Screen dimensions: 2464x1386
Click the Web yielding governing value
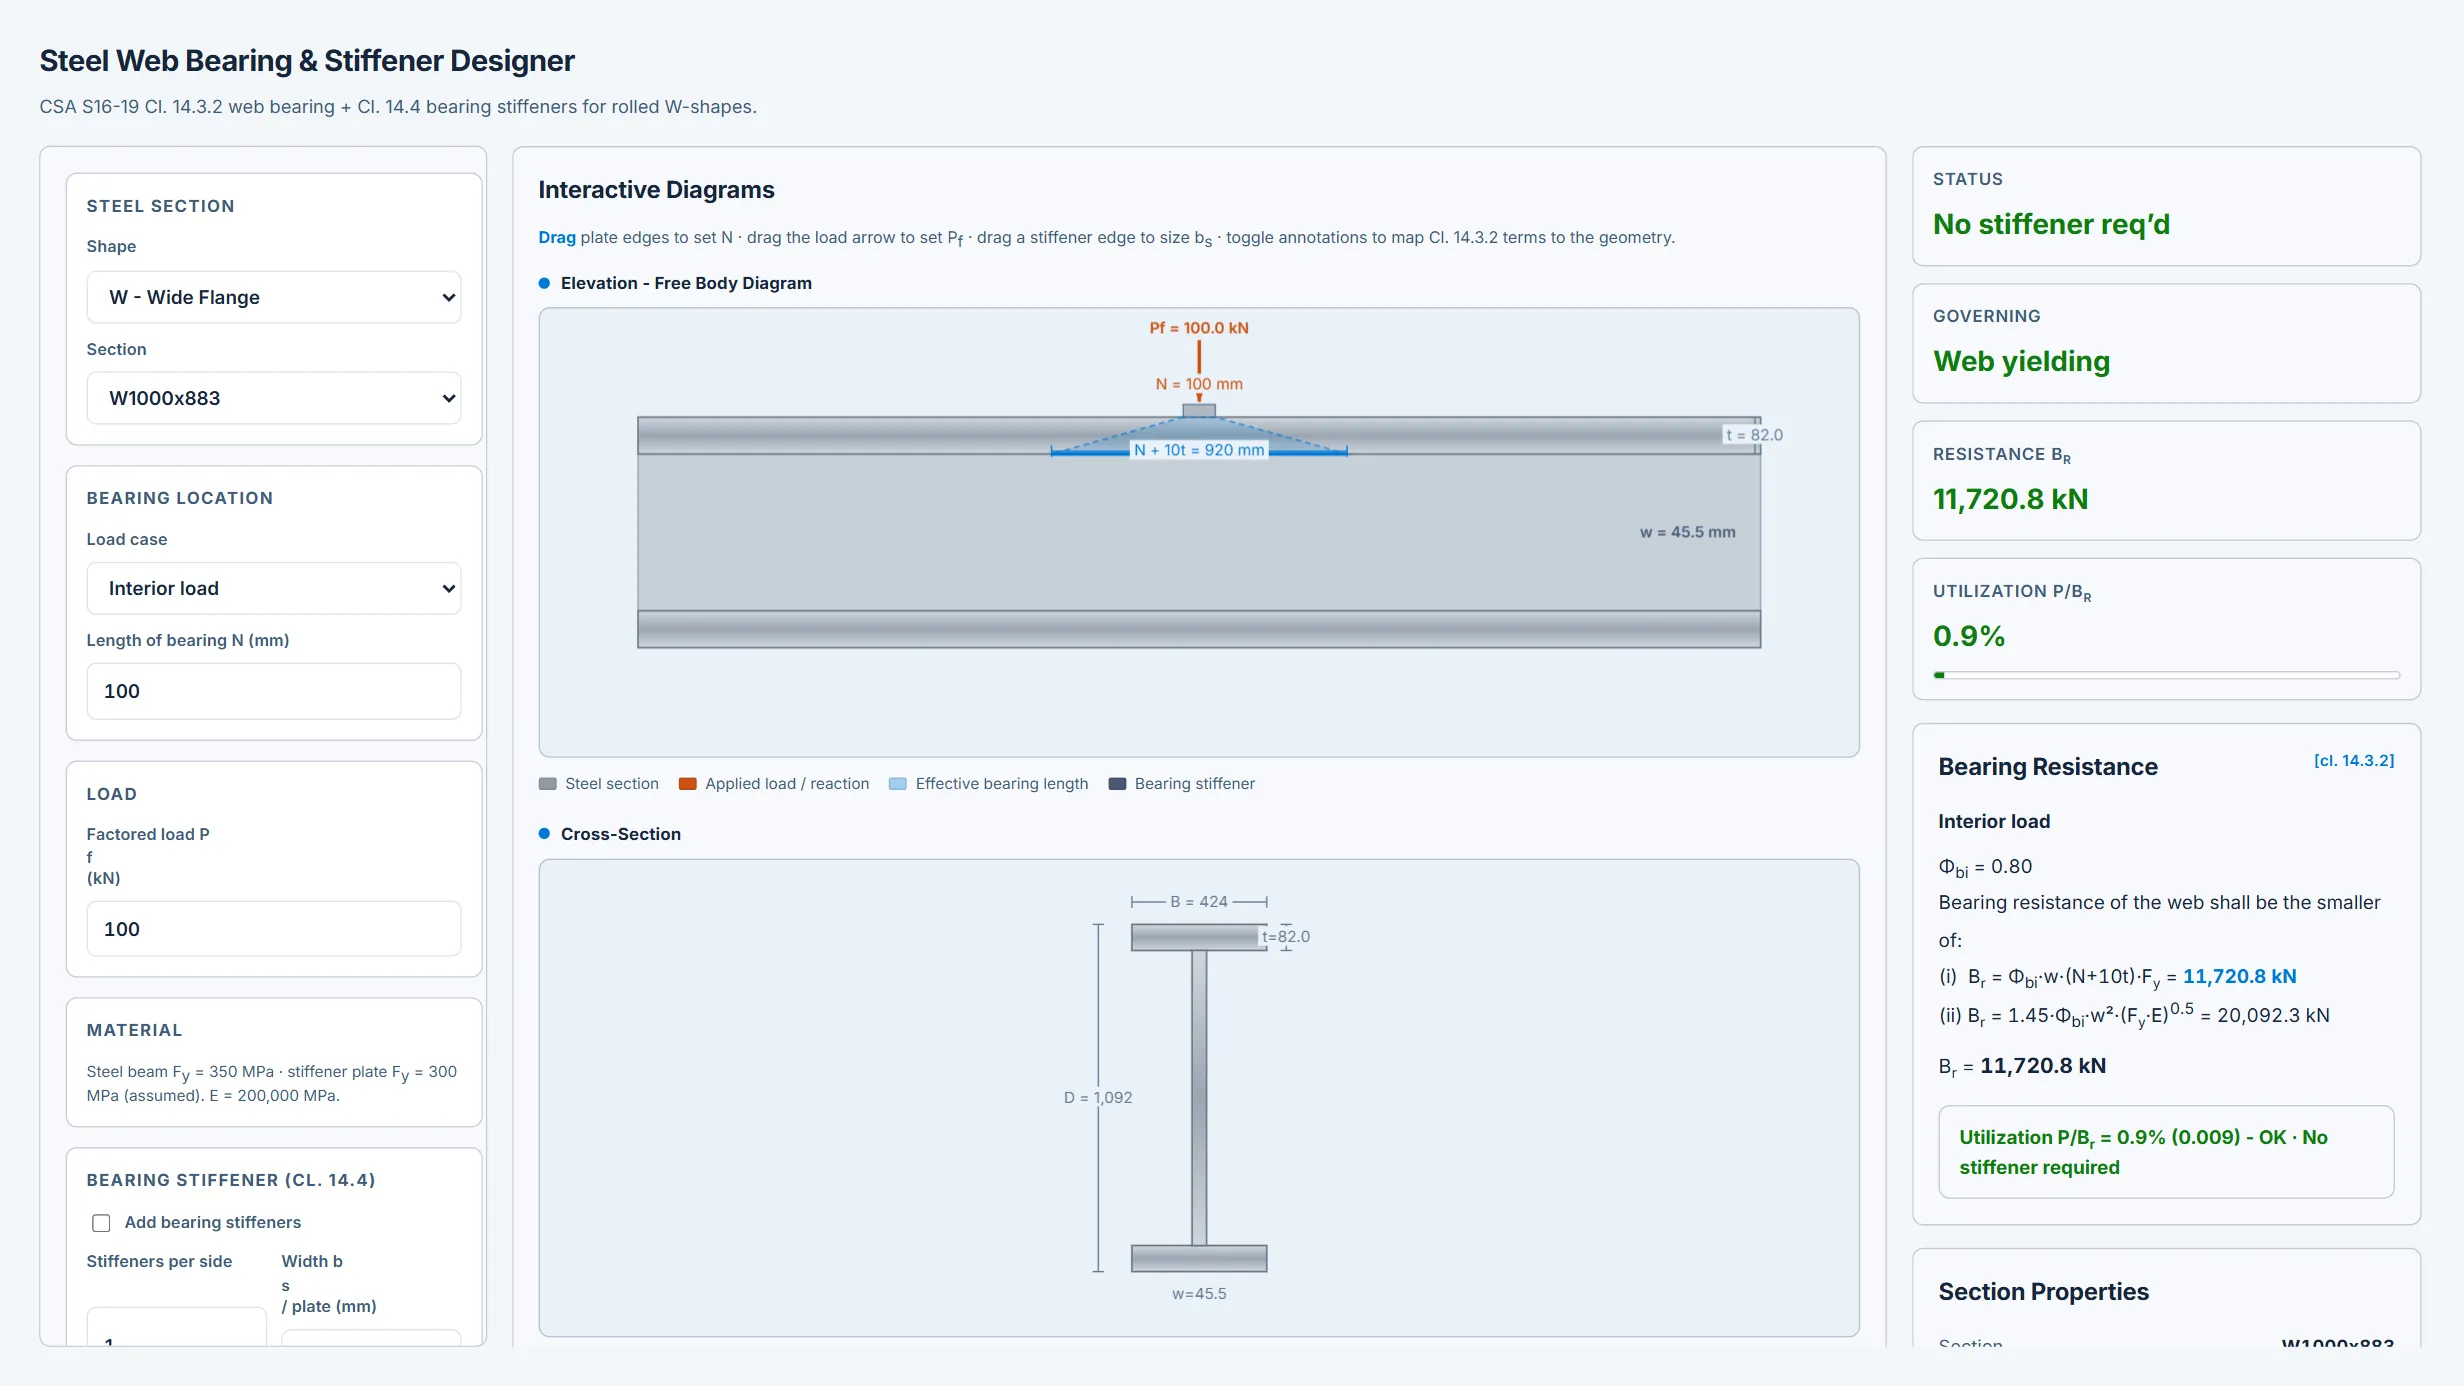2021,361
